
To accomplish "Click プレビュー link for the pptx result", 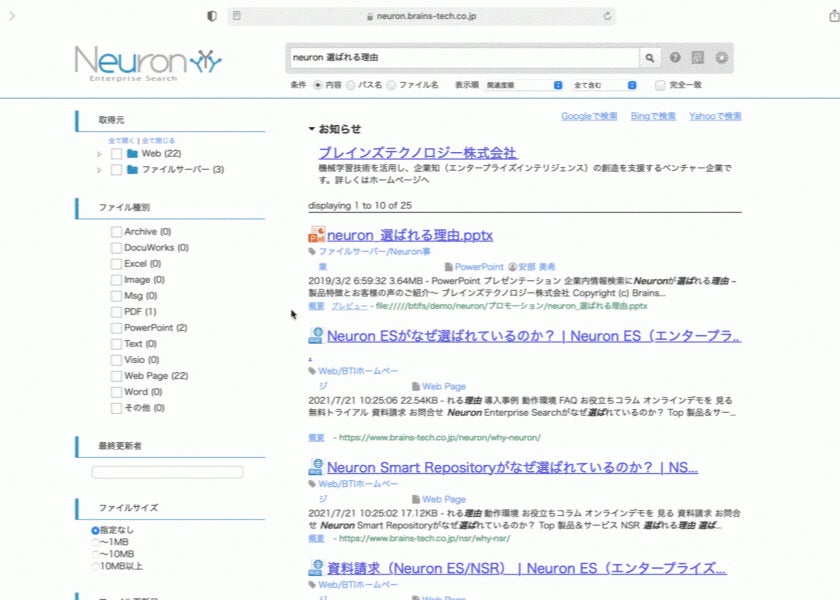I will pos(349,306).
